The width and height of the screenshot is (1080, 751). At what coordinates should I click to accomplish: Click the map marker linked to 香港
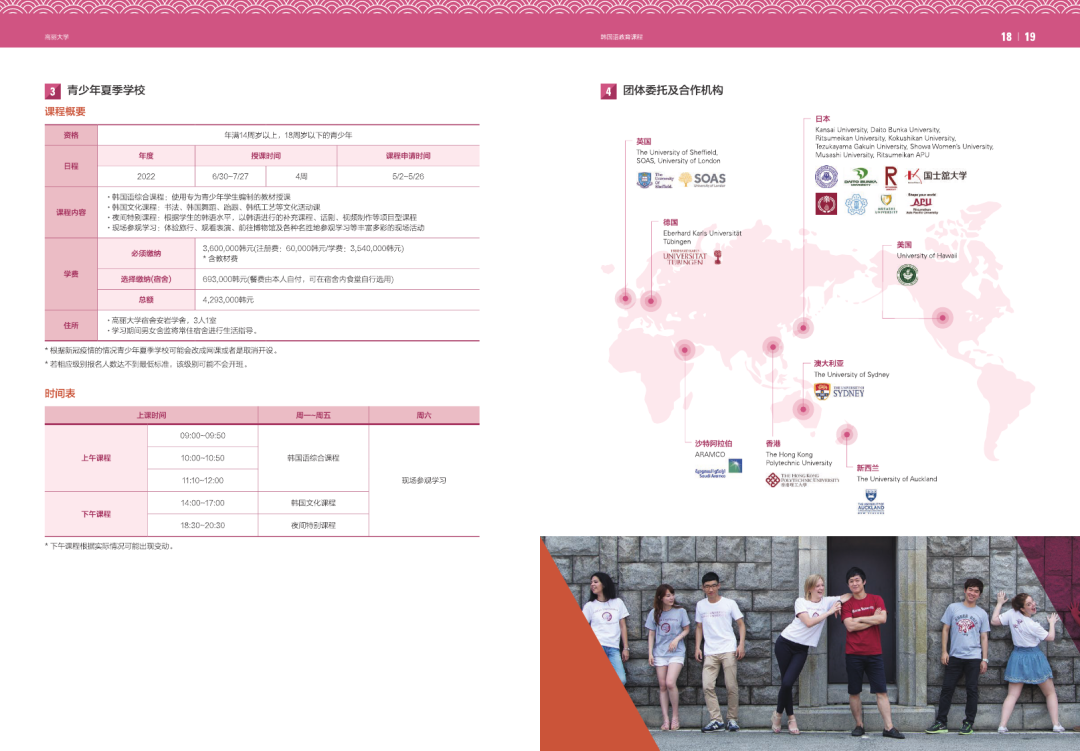(772, 347)
